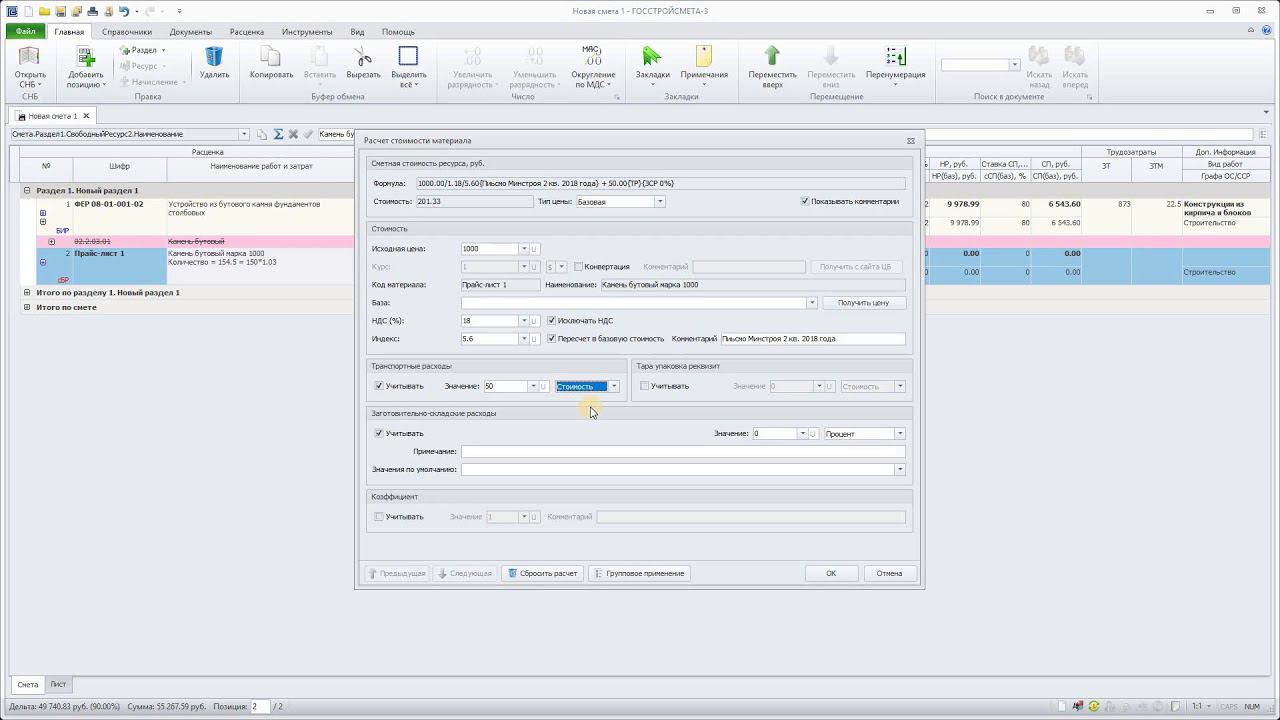Switch to the Документы ribbon tab
1280x720 pixels.
[x=191, y=32]
